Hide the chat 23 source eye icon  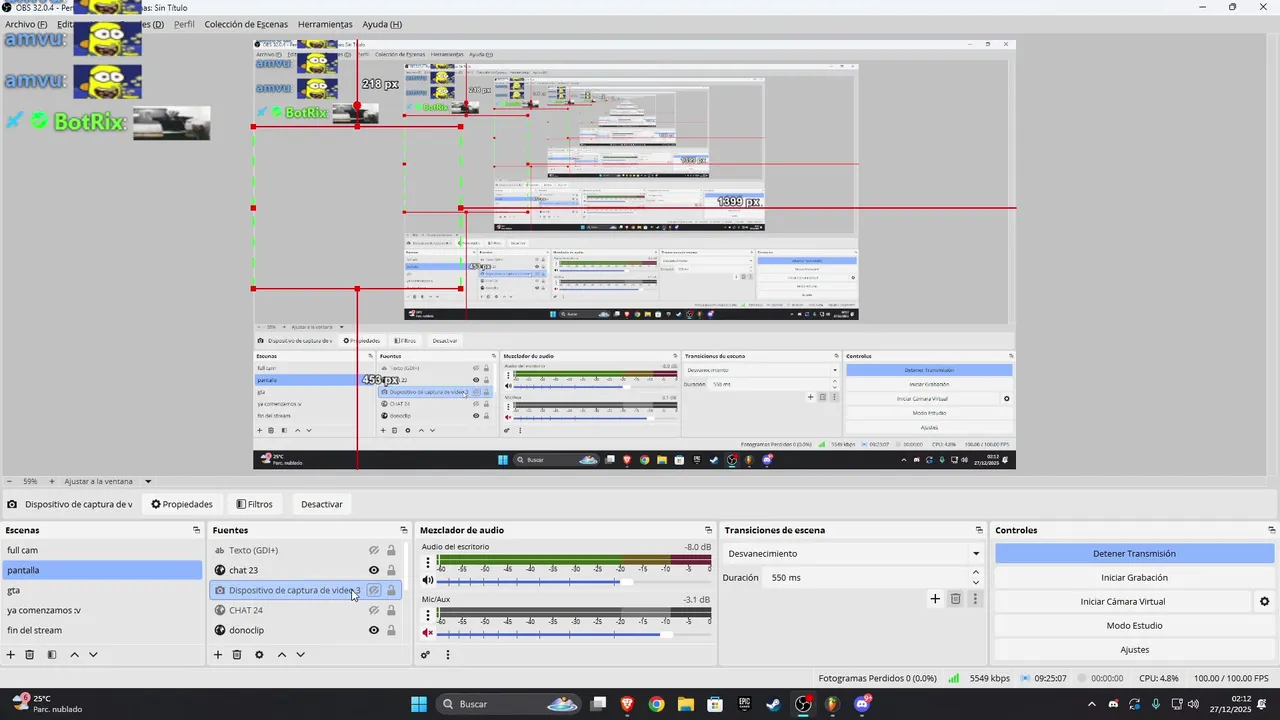(x=374, y=570)
